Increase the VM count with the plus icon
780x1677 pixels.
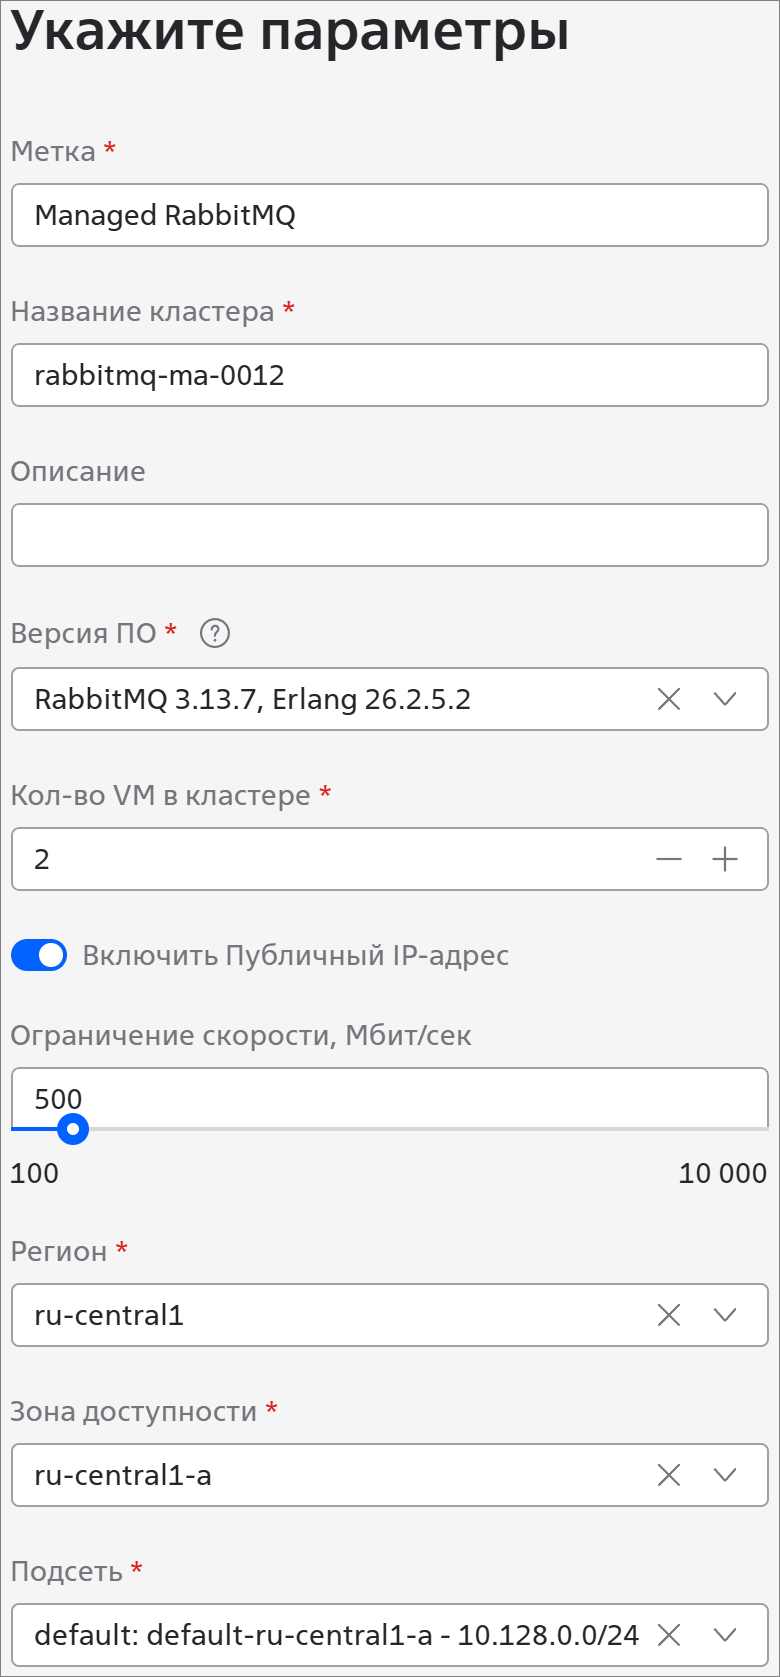tap(725, 859)
